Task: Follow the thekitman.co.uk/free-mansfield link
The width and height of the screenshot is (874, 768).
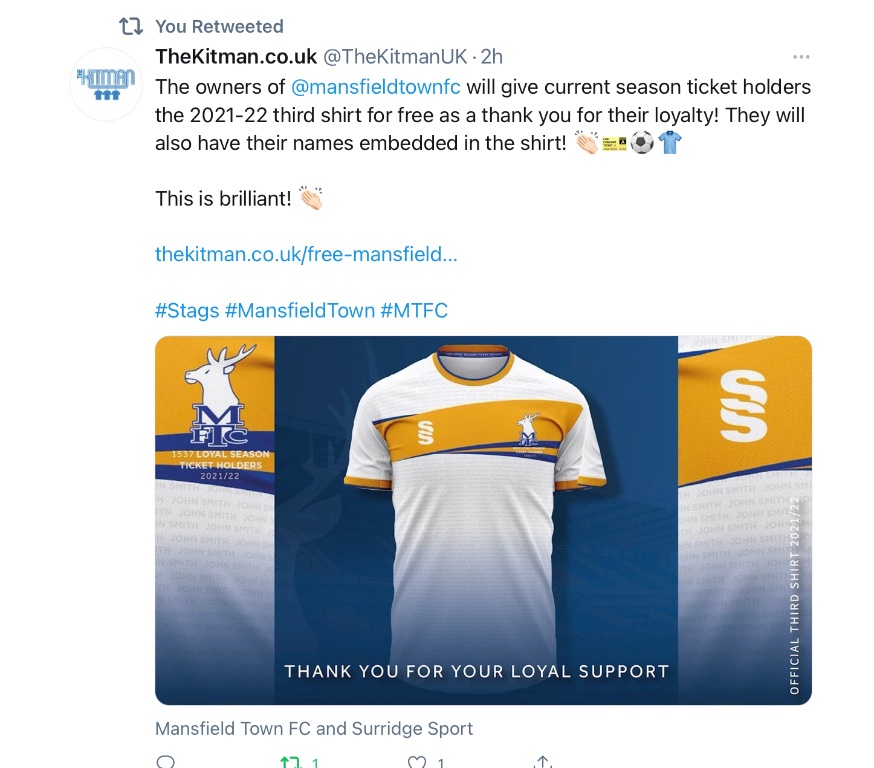Action: (306, 254)
